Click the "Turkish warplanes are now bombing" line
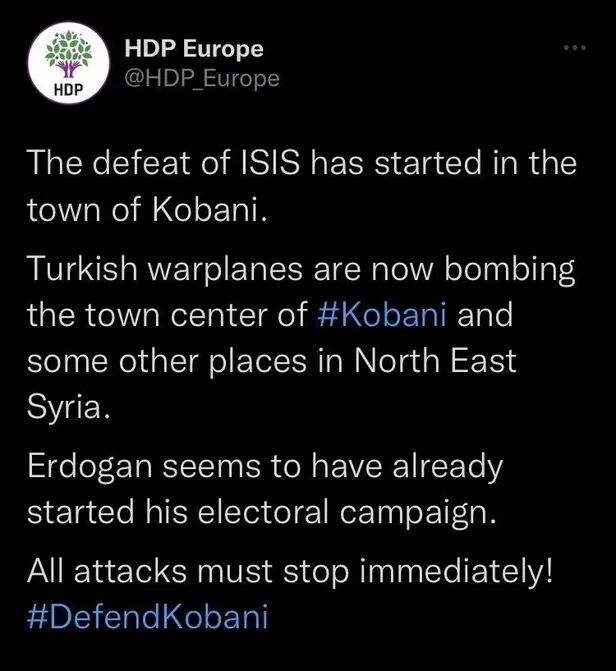 [x=300, y=270]
